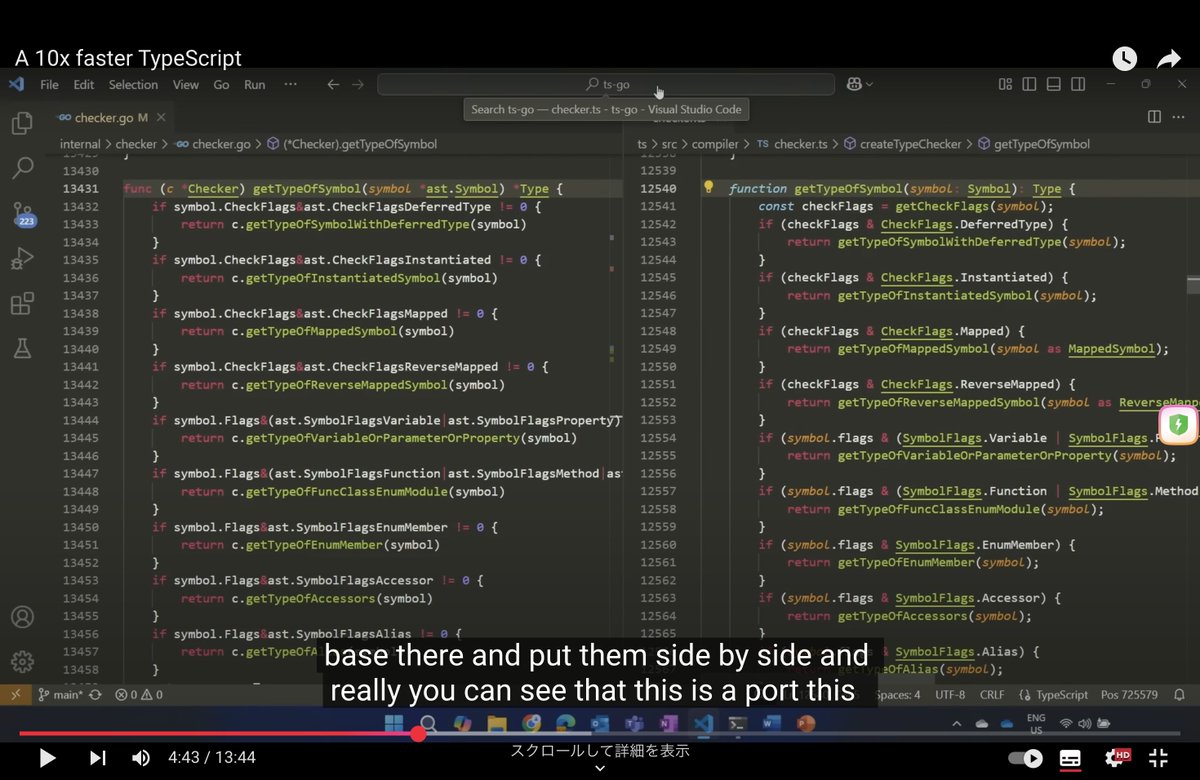1200x780 pixels.
Task: Open the View menu
Action: pyautogui.click(x=185, y=85)
